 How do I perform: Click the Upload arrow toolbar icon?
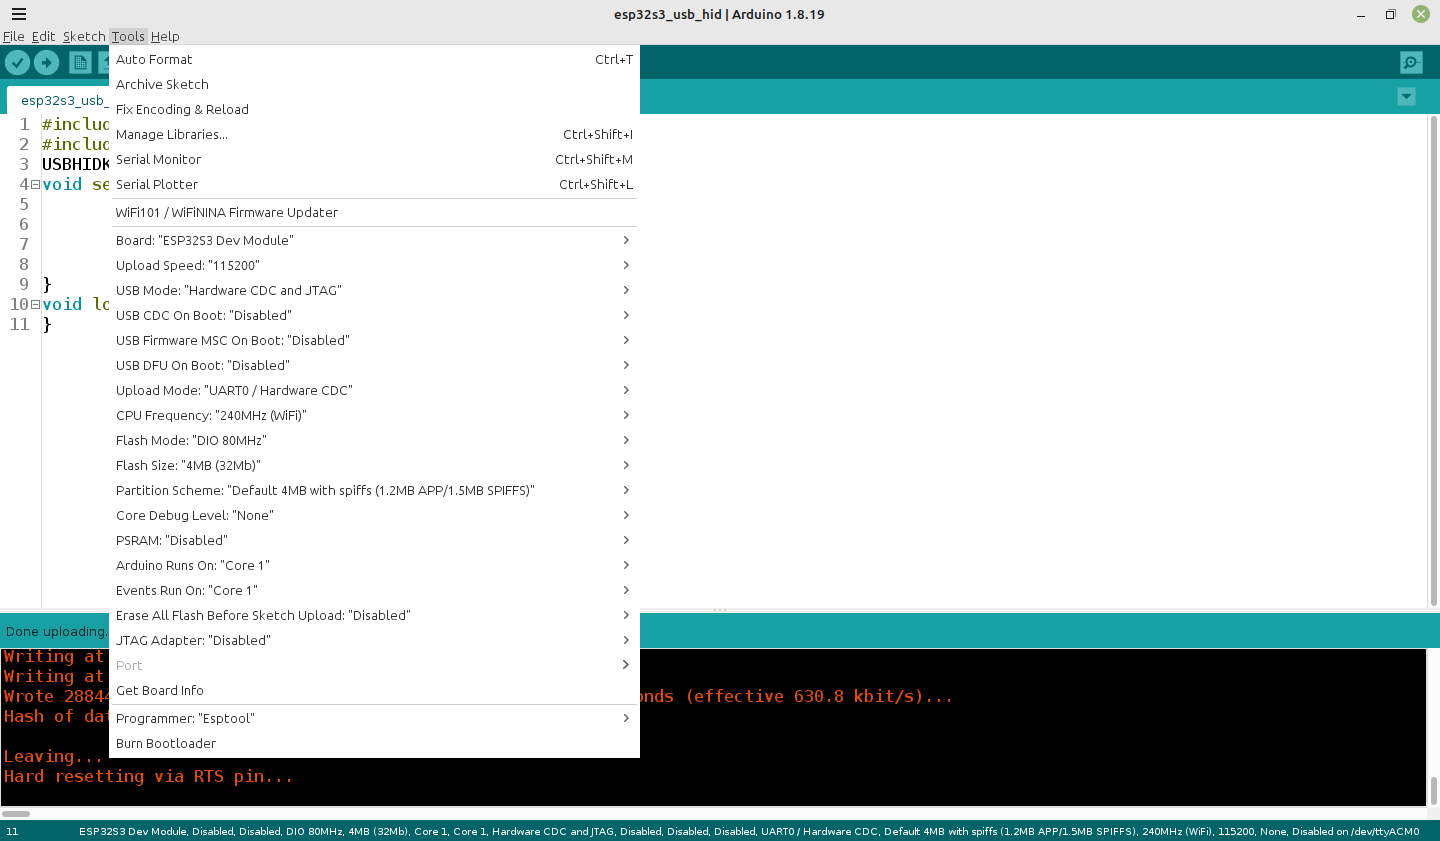(x=47, y=63)
